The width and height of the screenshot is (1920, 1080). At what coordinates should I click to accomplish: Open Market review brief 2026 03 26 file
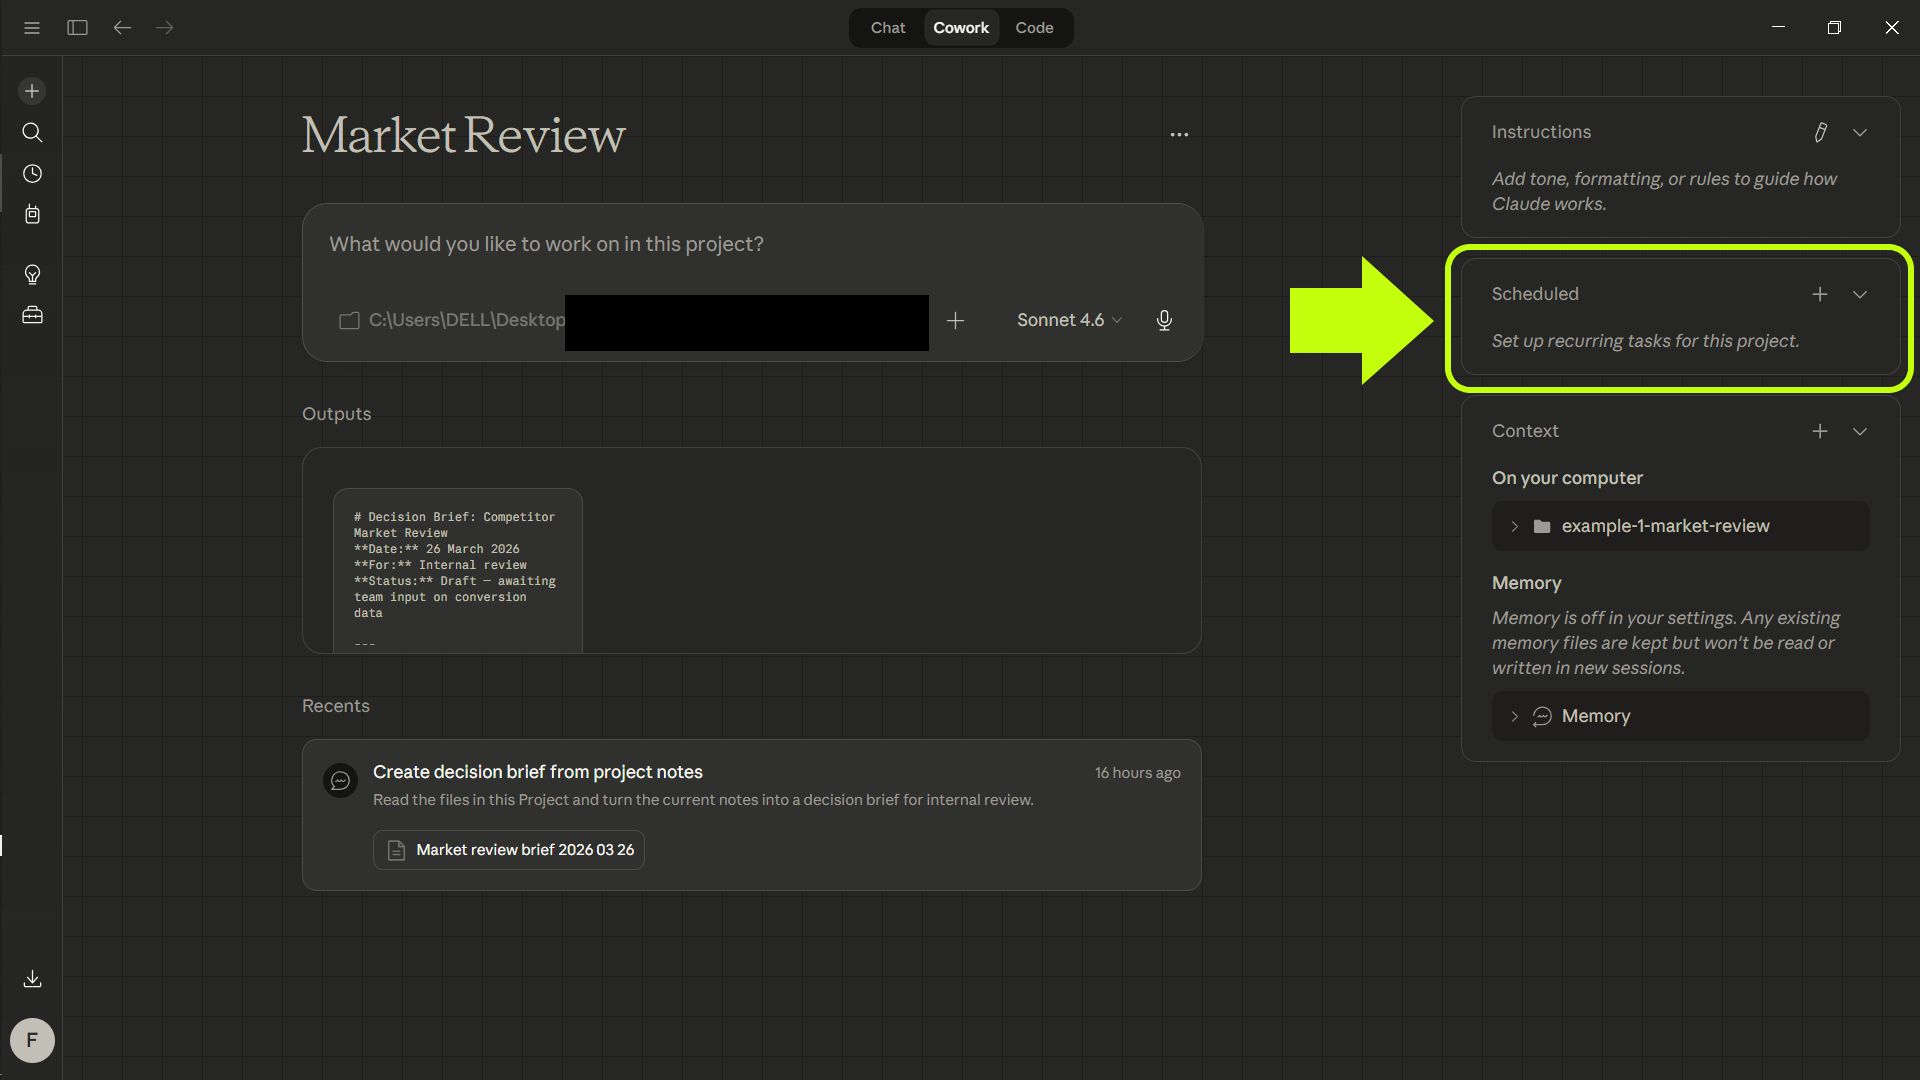pyautogui.click(x=509, y=850)
